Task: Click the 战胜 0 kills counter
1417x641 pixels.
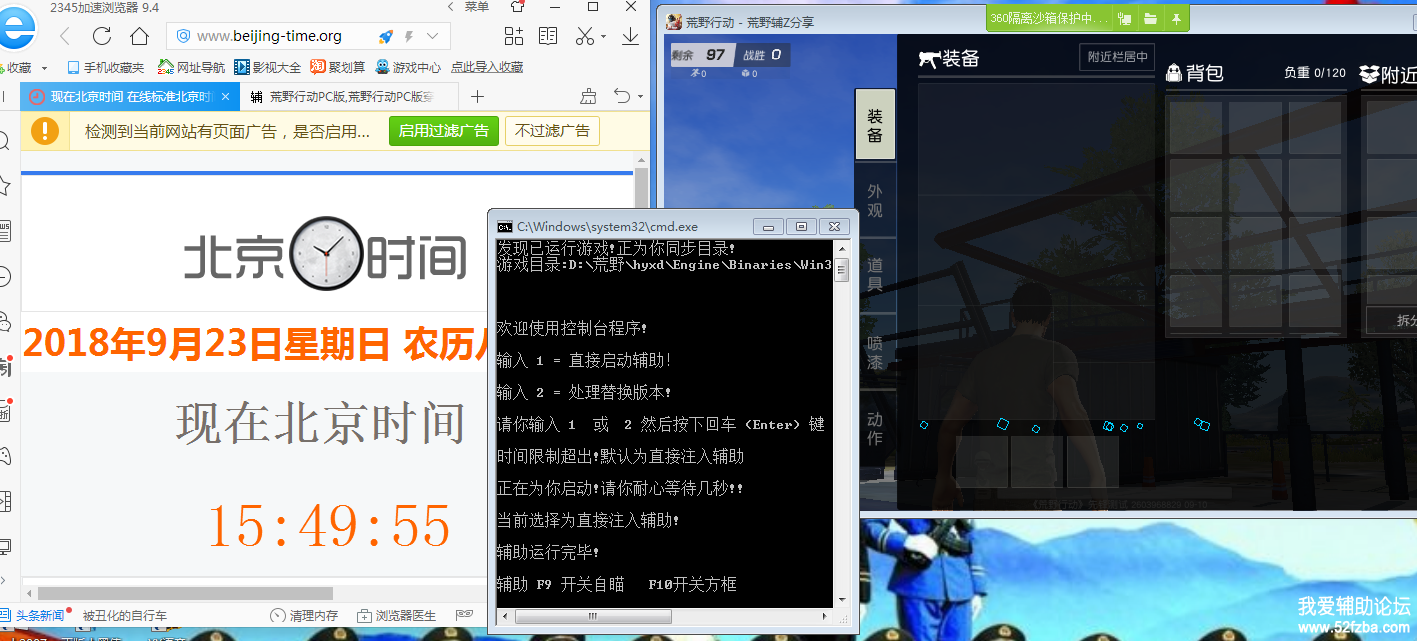Action: 762,55
